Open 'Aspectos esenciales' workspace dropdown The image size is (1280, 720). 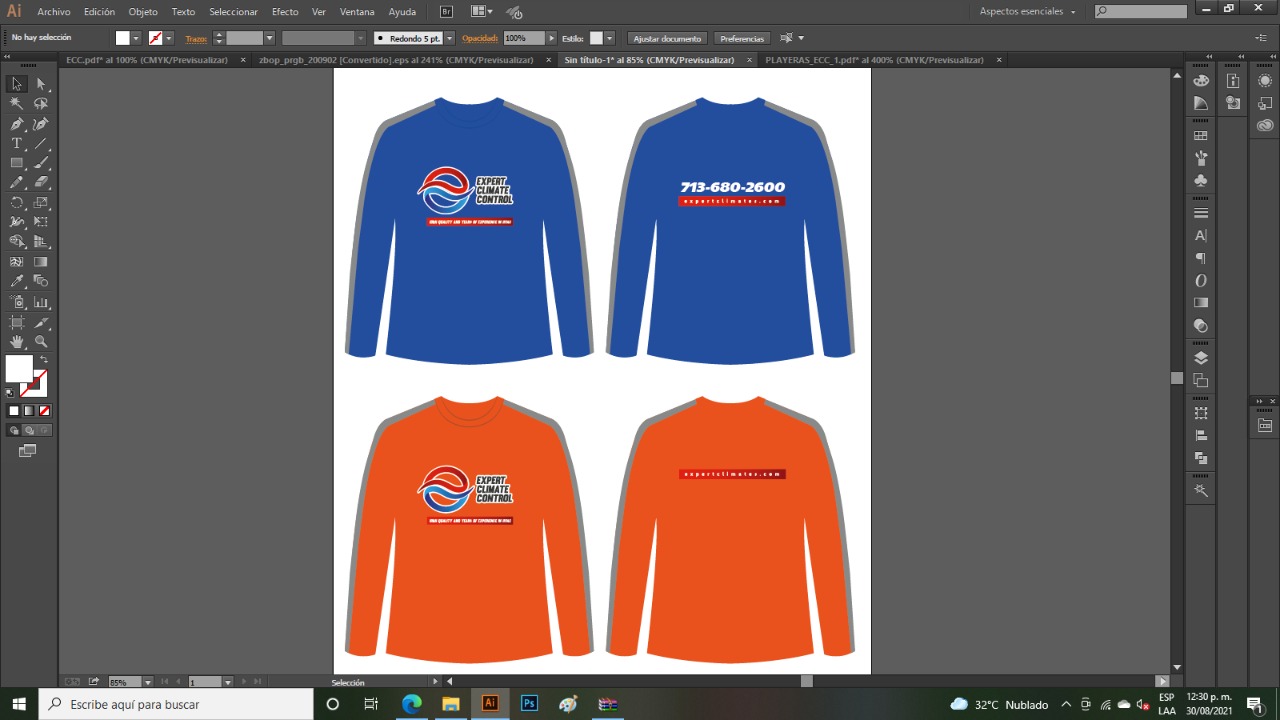coord(1028,12)
